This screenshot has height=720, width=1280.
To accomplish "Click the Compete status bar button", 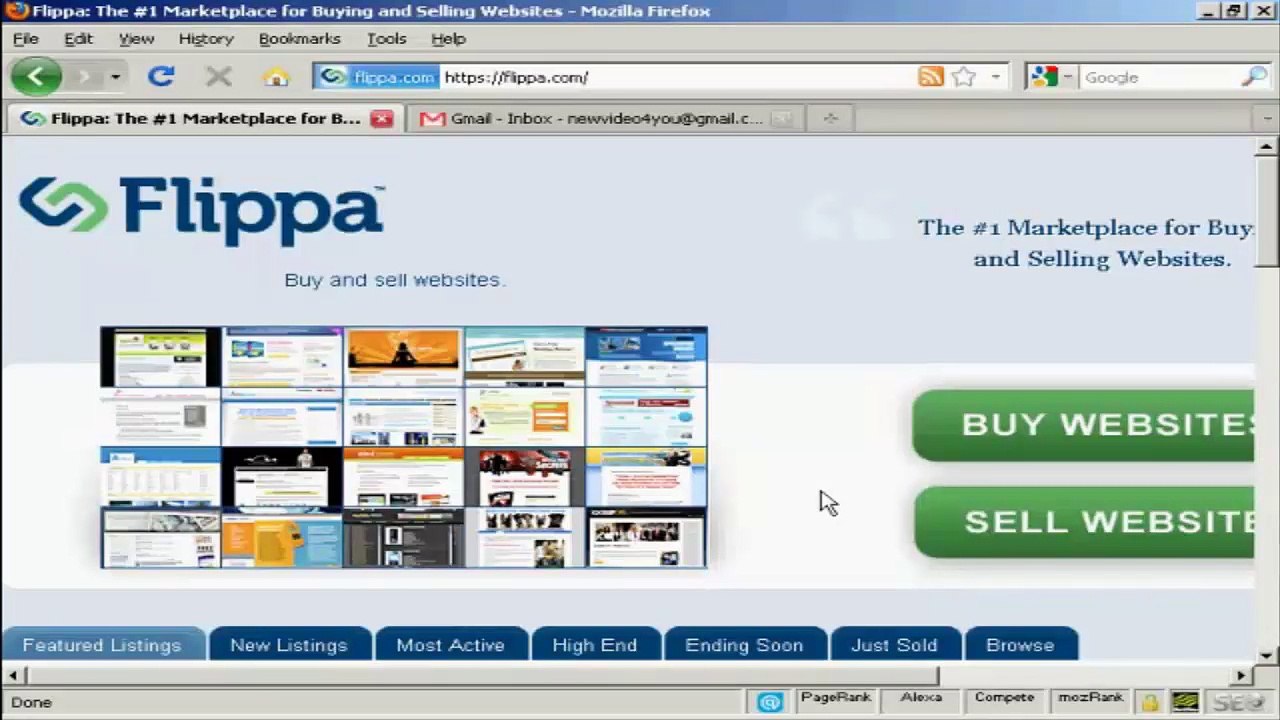I will 1004,699.
